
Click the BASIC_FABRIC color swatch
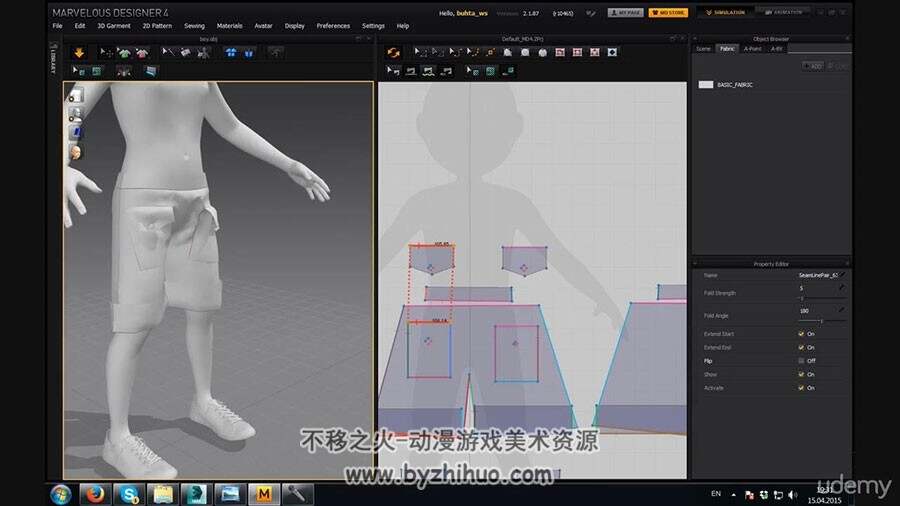coord(705,84)
